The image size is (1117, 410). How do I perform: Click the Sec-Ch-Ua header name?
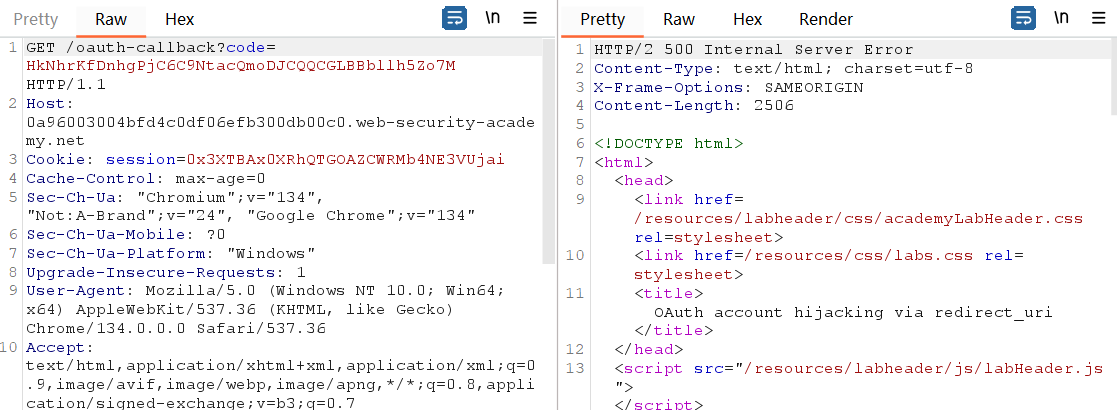[70, 196]
